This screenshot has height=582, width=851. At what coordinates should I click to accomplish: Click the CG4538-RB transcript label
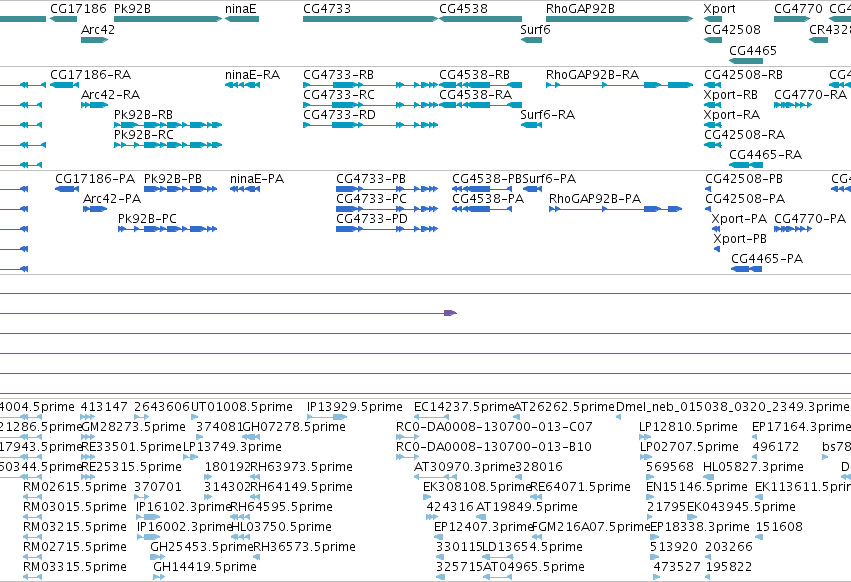pos(474,75)
